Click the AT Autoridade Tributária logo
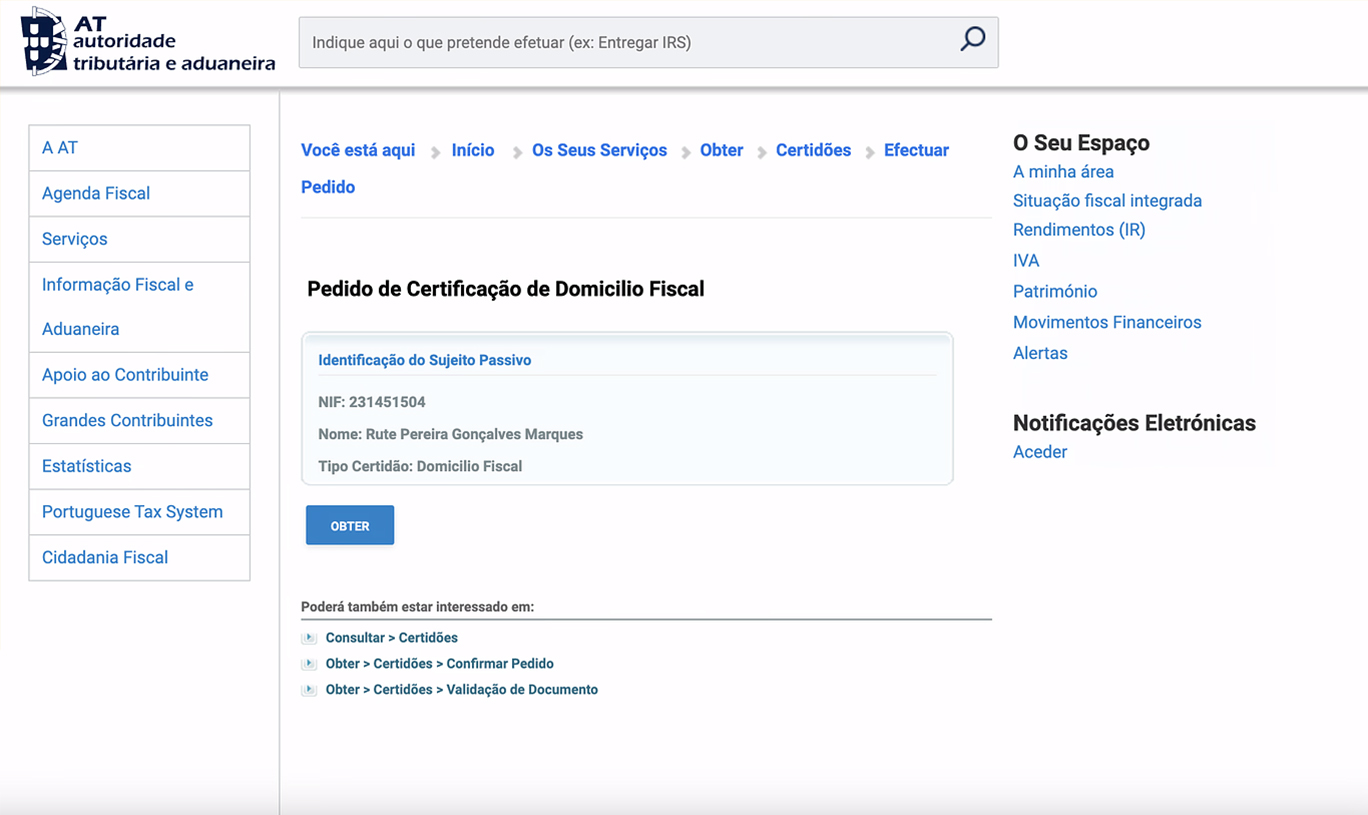This screenshot has width=1368, height=815. pyautogui.click(x=148, y=42)
